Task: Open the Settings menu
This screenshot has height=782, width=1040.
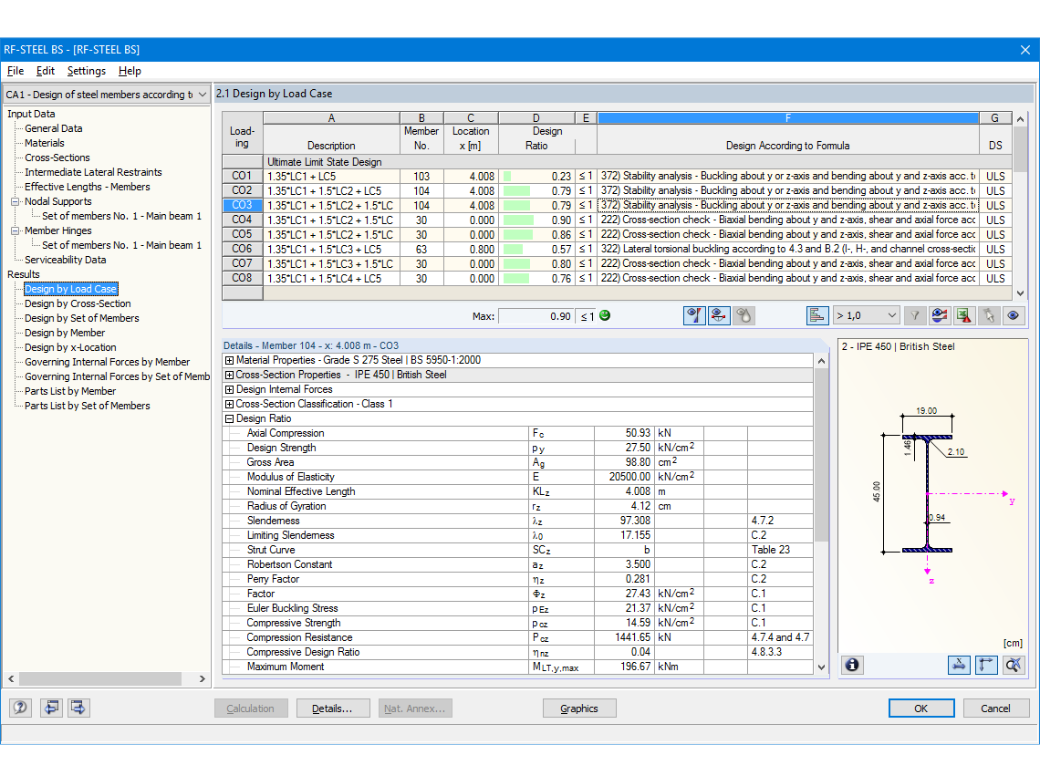Action: (x=86, y=71)
